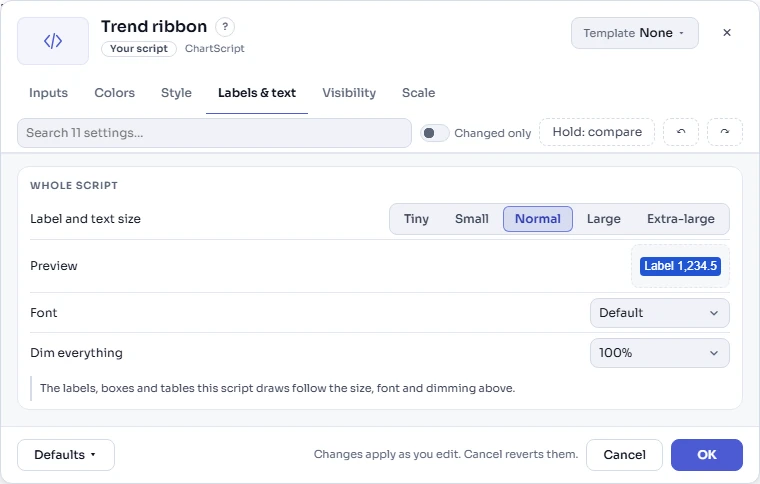Open the help question mark icon
The image size is (760, 484).
(225, 27)
